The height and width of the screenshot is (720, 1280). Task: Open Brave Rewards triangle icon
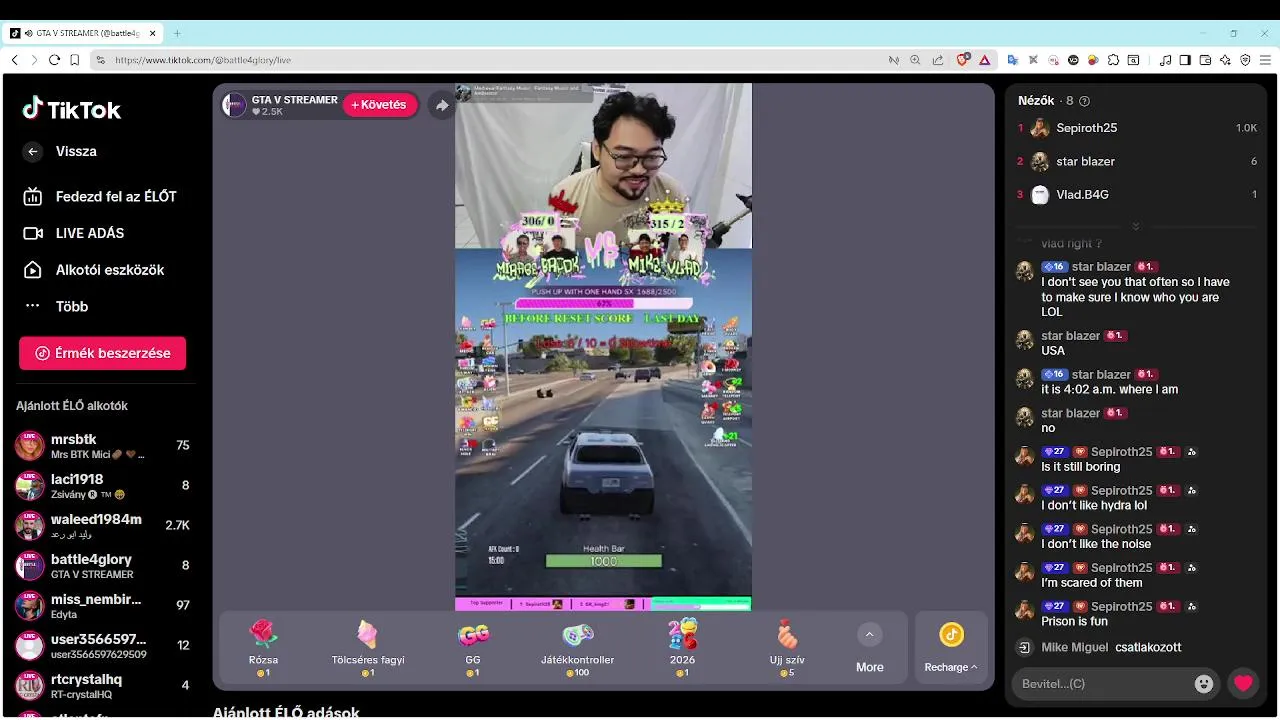point(984,60)
